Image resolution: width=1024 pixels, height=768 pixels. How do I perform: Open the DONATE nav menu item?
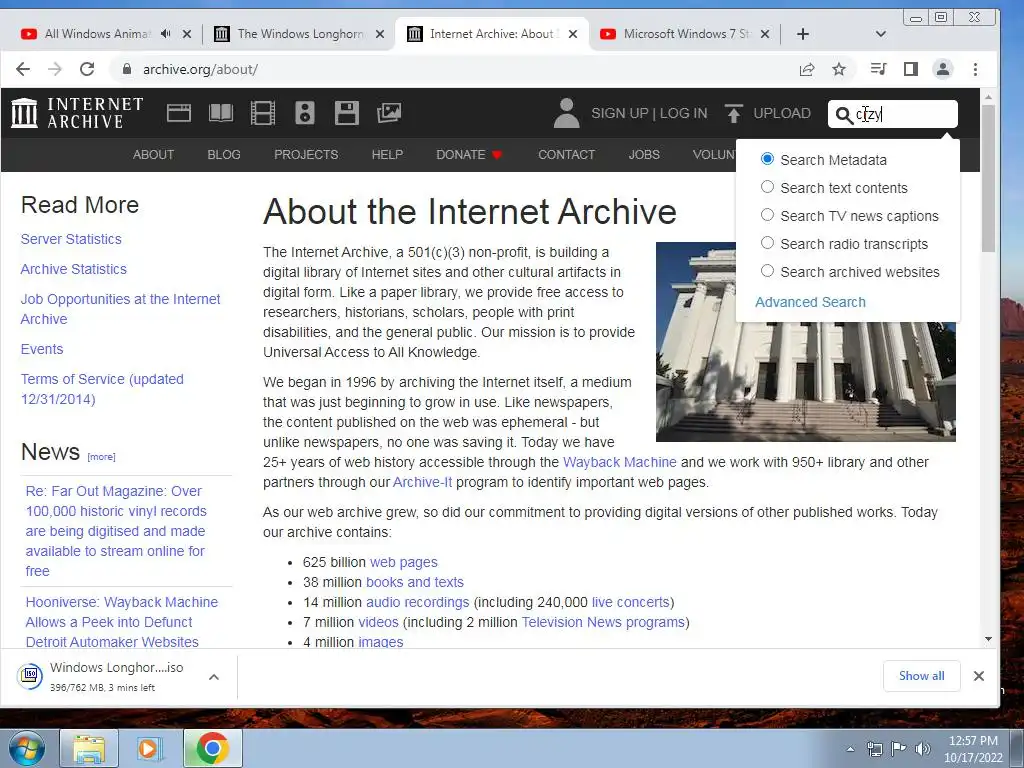point(469,155)
